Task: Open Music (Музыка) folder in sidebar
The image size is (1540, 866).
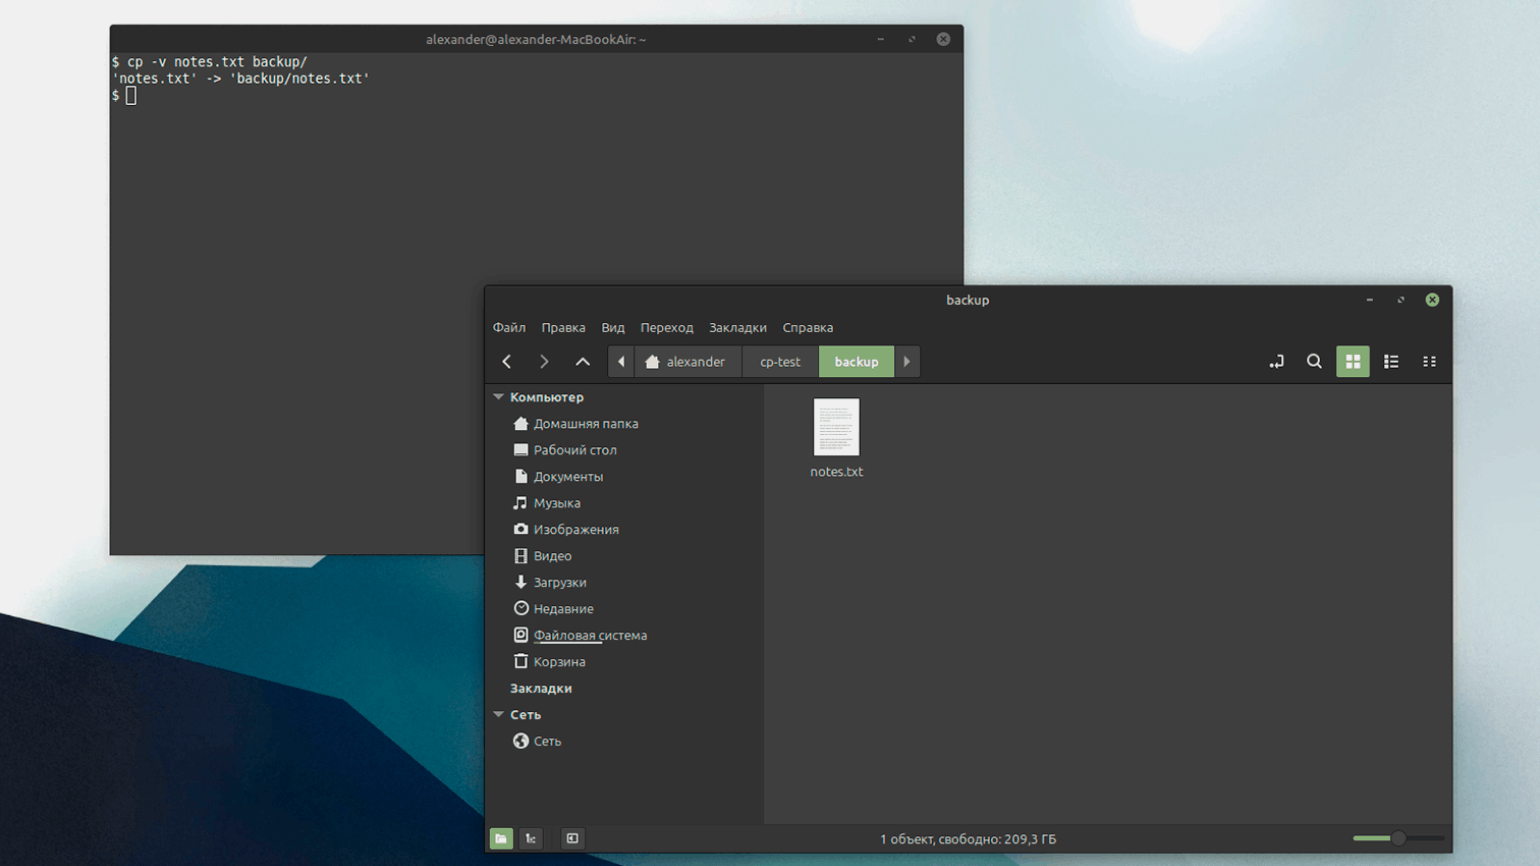Action: click(556, 503)
